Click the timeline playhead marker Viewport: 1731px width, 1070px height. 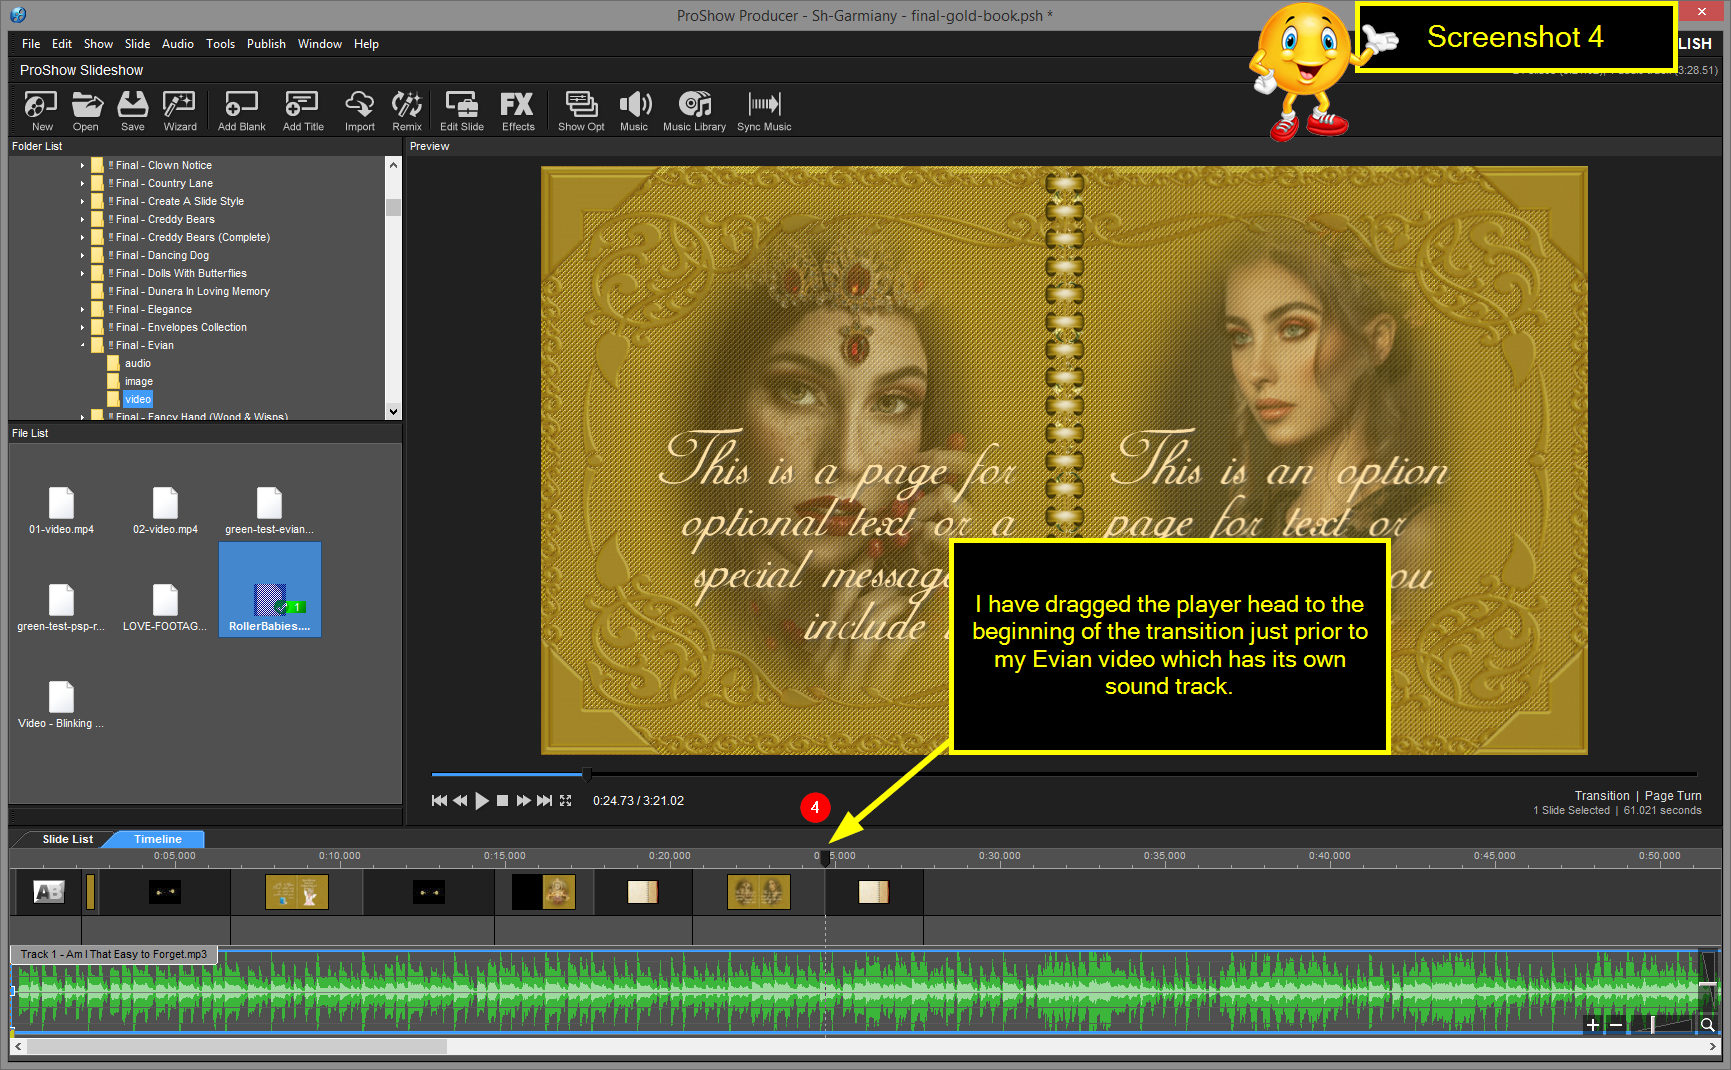coord(825,859)
